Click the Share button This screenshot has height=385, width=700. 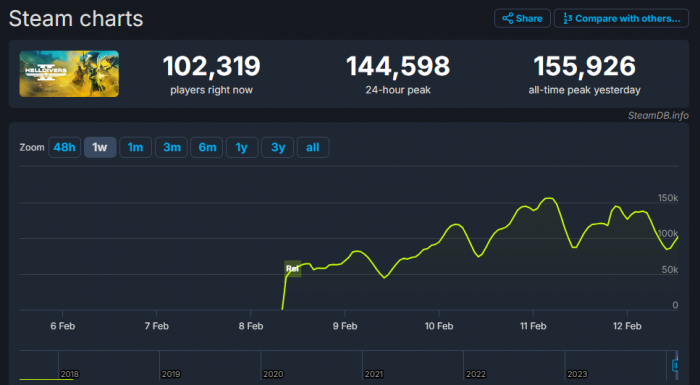pos(522,18)
